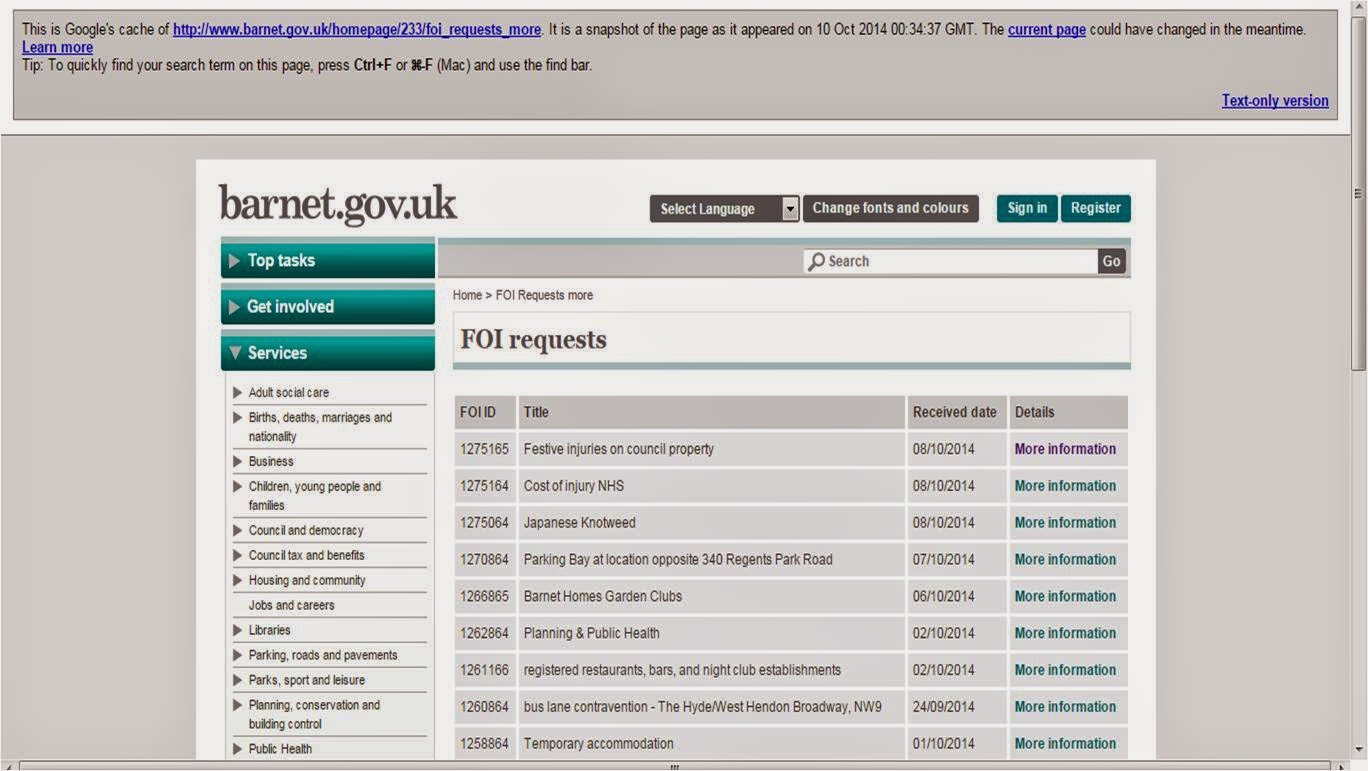
Task: Open the Services menu
Action: coord(328,353)
